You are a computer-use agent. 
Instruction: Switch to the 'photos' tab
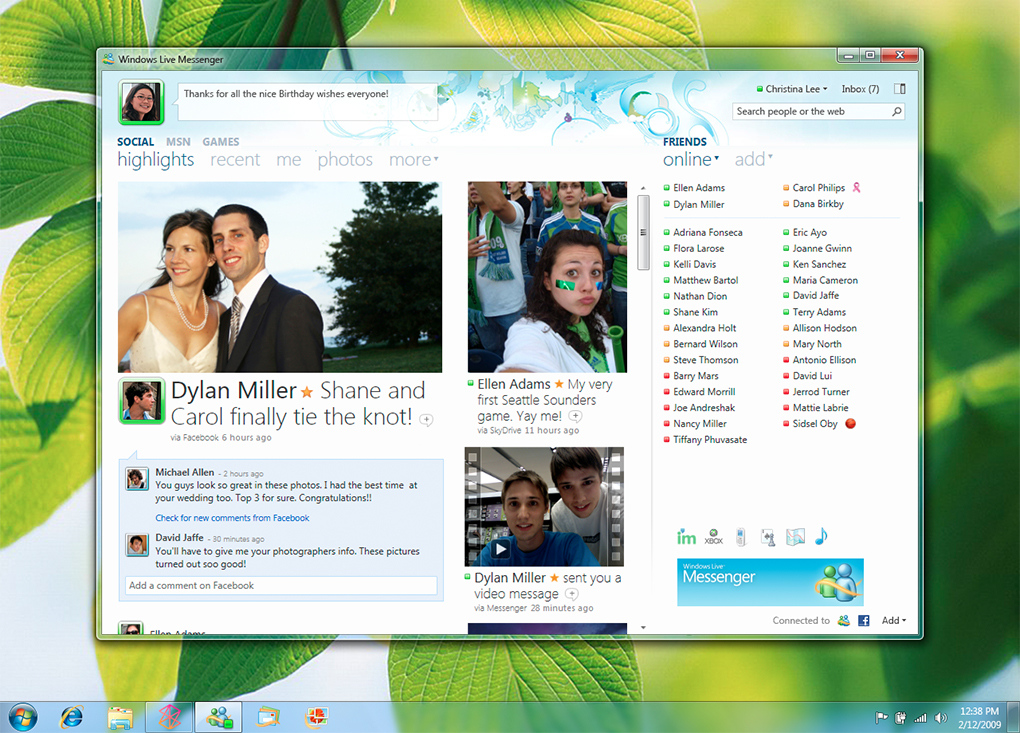[345, 160]
